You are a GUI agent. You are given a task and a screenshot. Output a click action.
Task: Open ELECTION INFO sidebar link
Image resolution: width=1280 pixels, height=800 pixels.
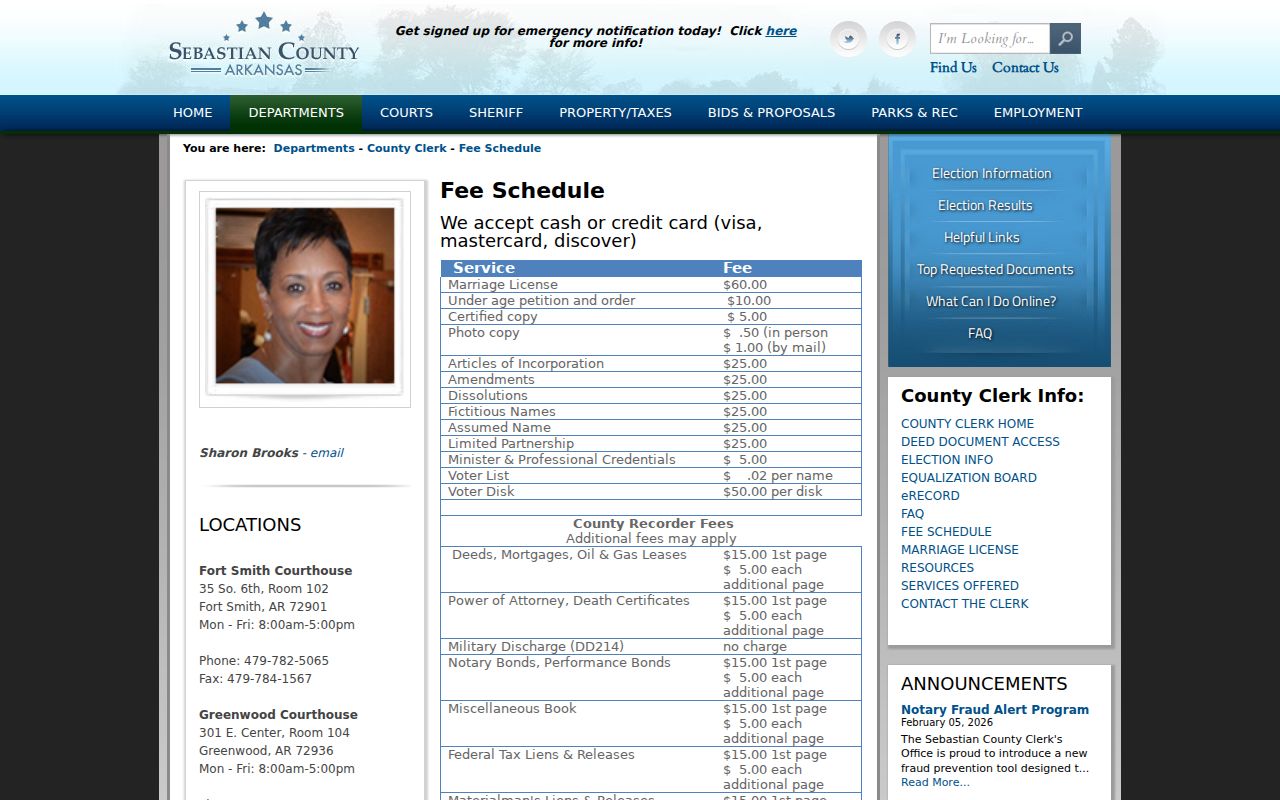(947, 460)
